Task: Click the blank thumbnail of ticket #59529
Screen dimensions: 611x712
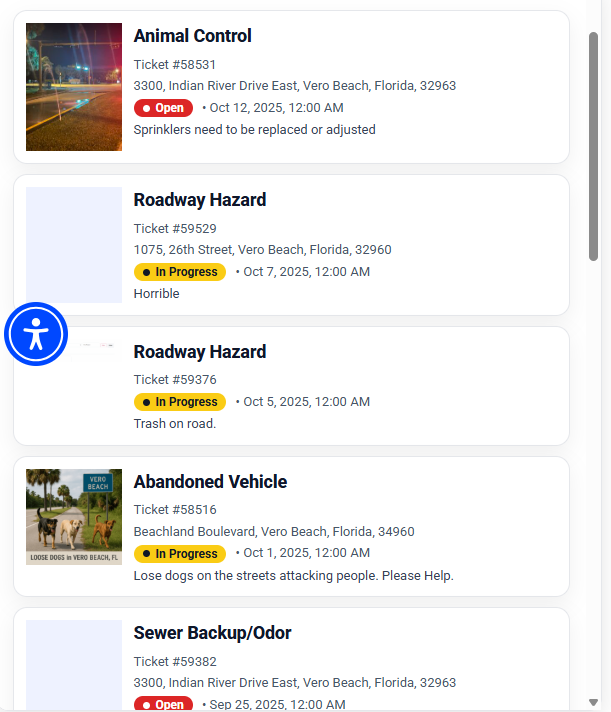Action: click(74, 245)
